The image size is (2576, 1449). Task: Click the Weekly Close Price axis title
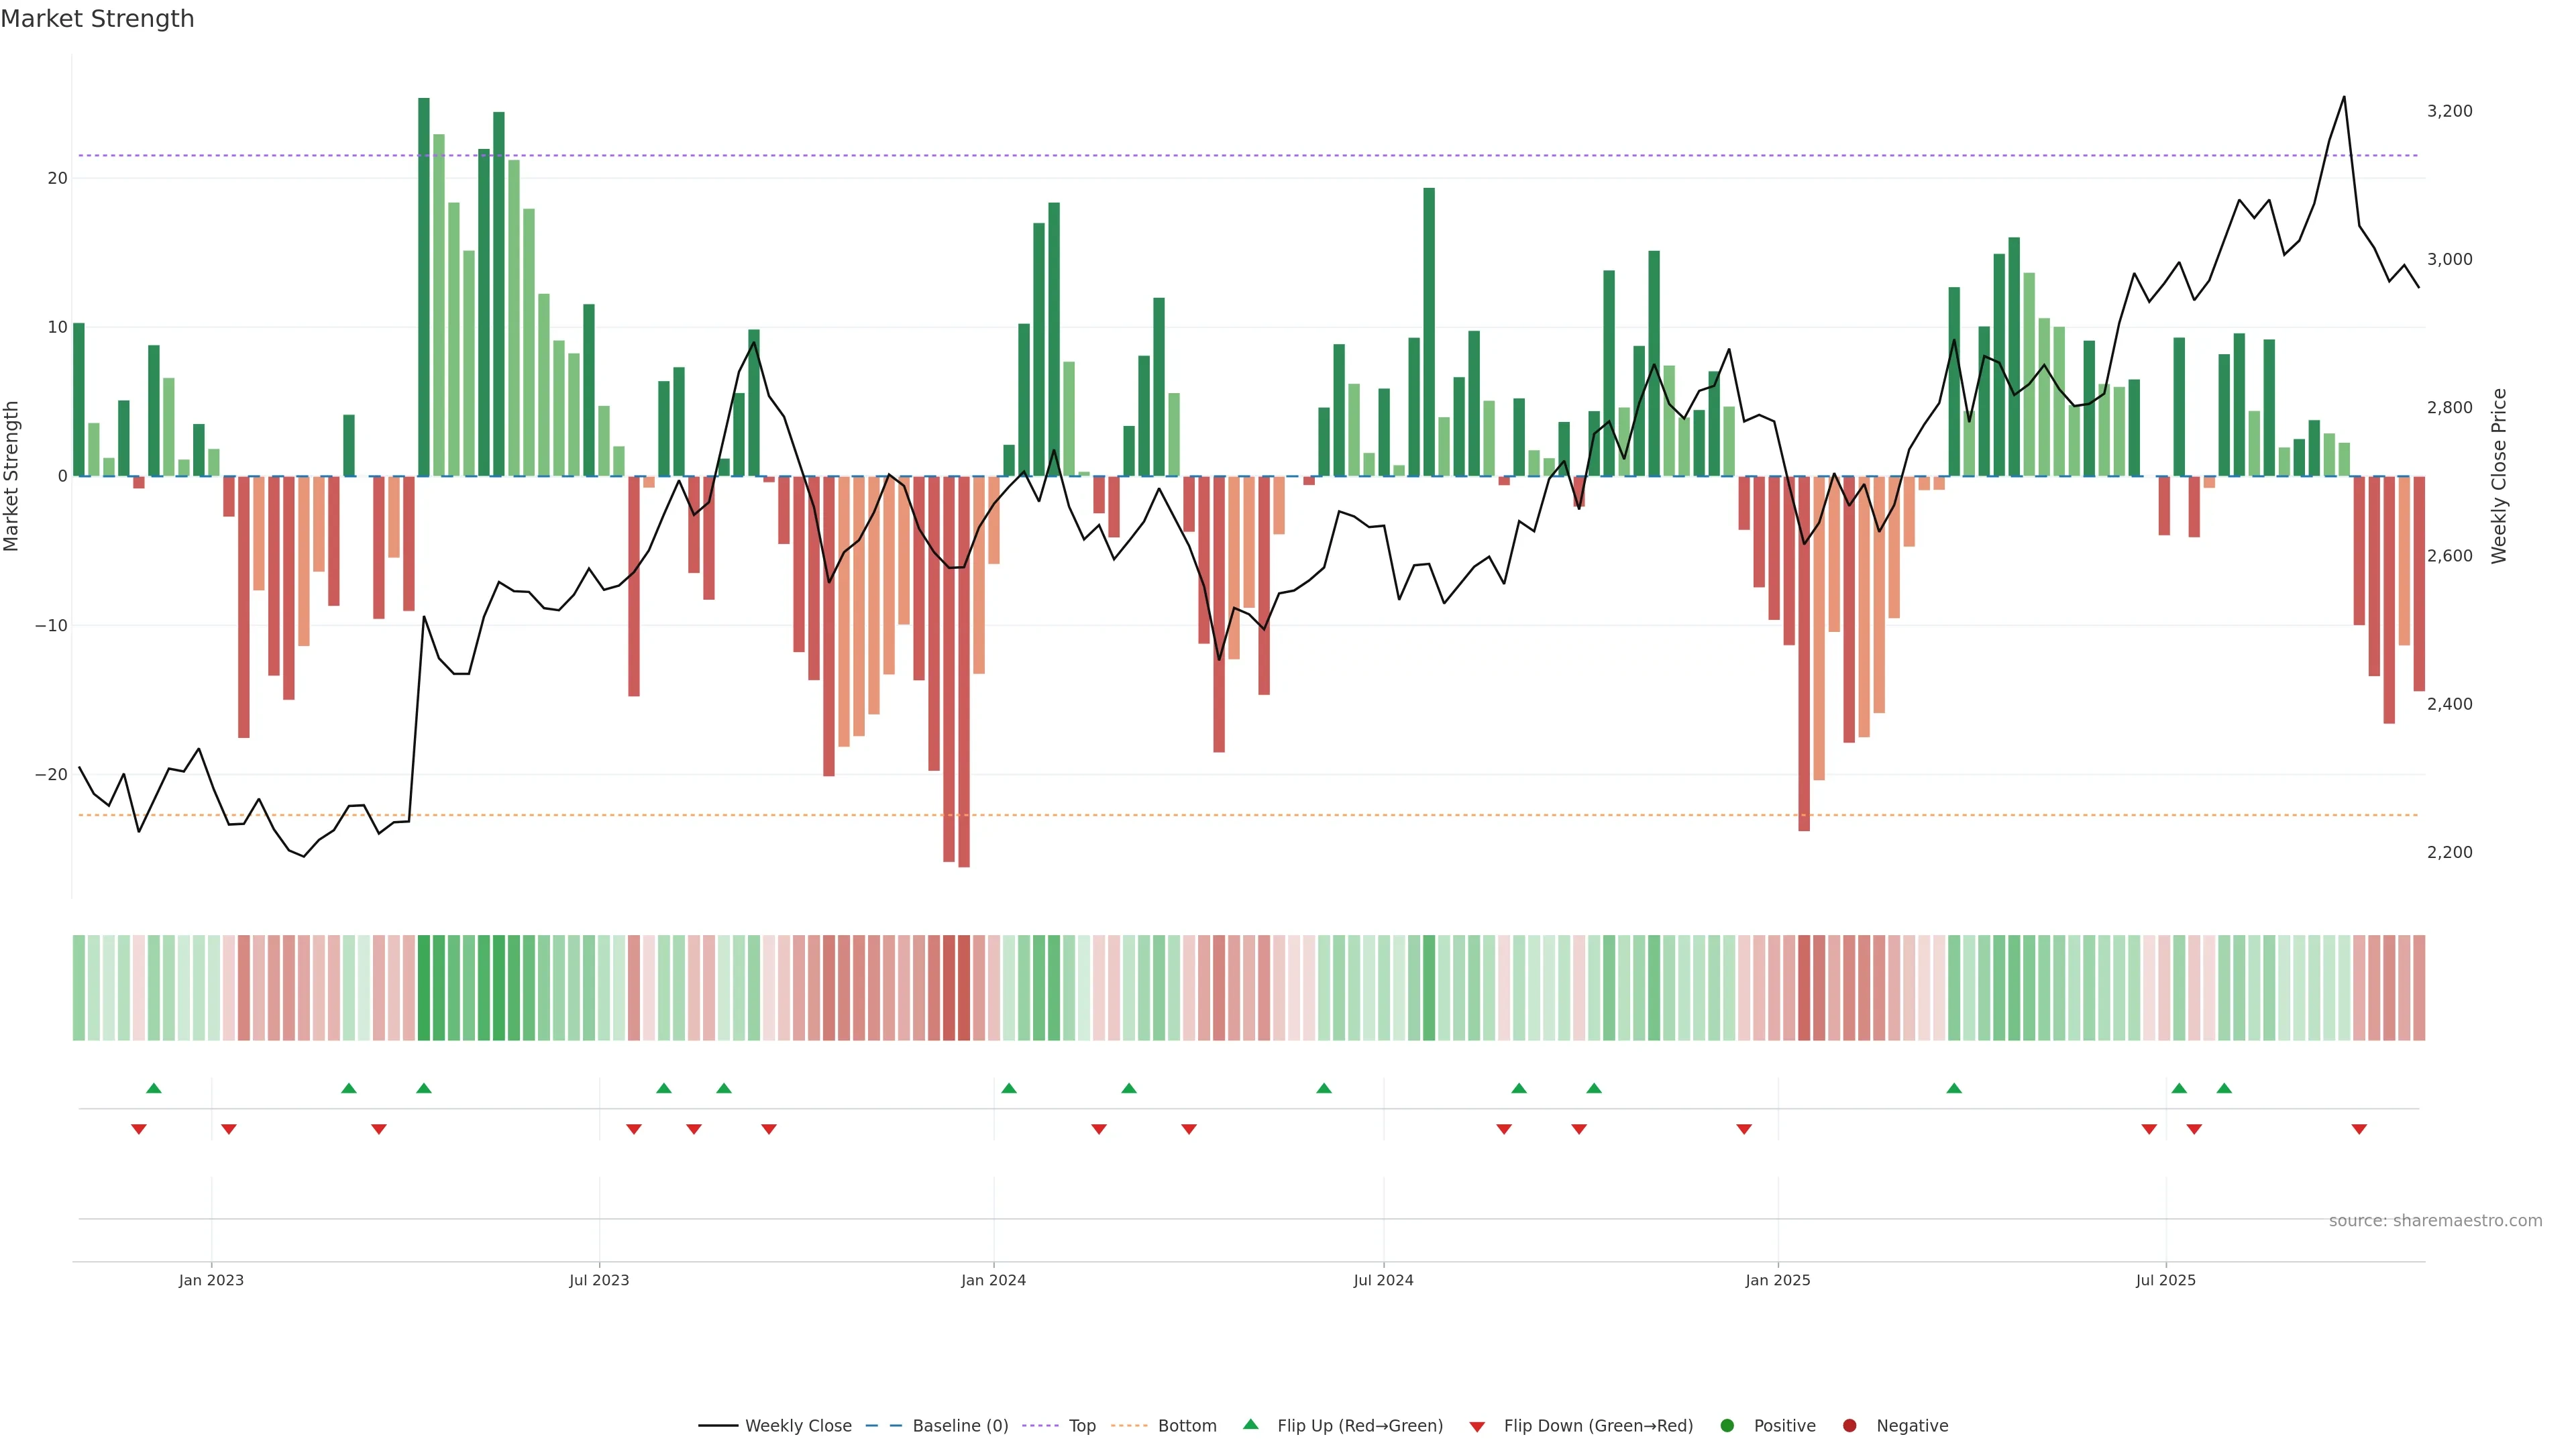[x=2499, y=476]
